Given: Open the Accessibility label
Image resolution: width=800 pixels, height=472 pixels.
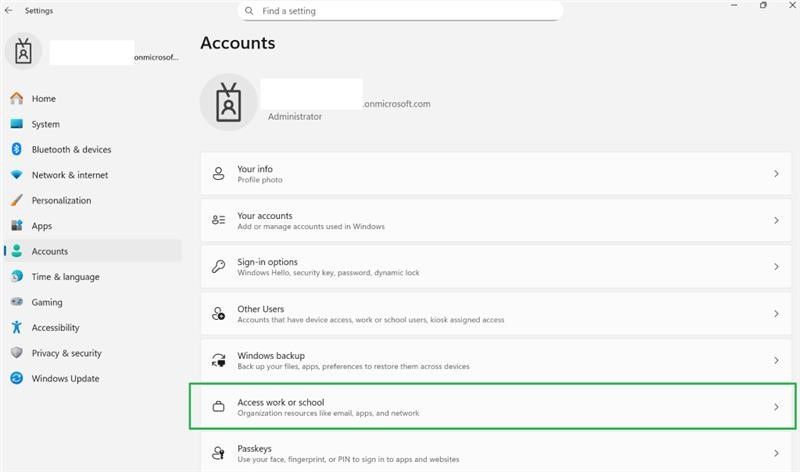Looking at the screenshot, I should (x=55, y=328).
